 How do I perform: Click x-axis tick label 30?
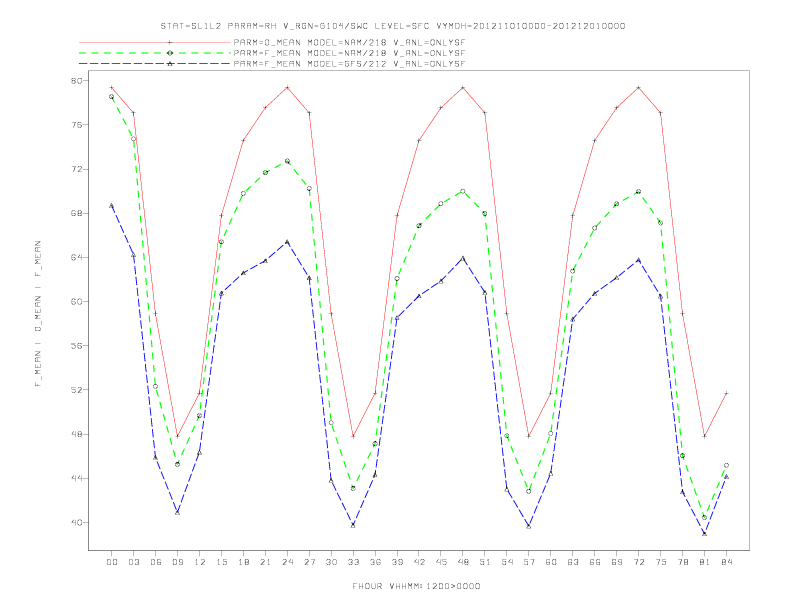pyautogui.click(x=331, y=562)
